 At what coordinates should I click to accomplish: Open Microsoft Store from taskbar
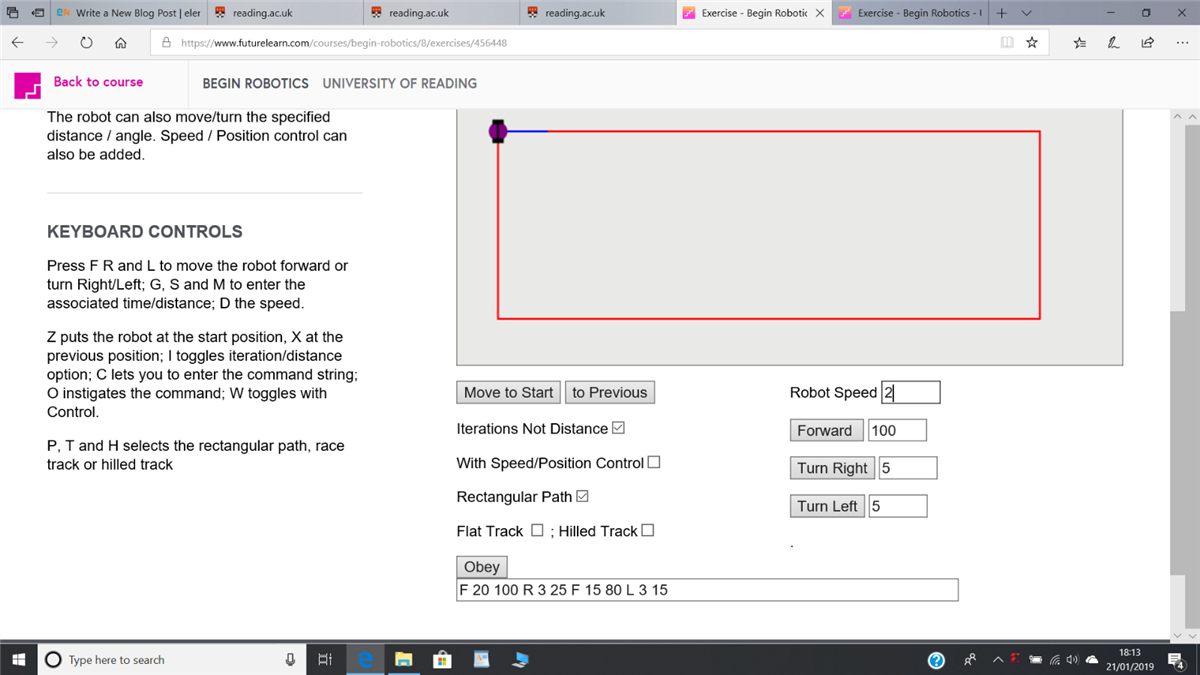click(x=442, y=659)
